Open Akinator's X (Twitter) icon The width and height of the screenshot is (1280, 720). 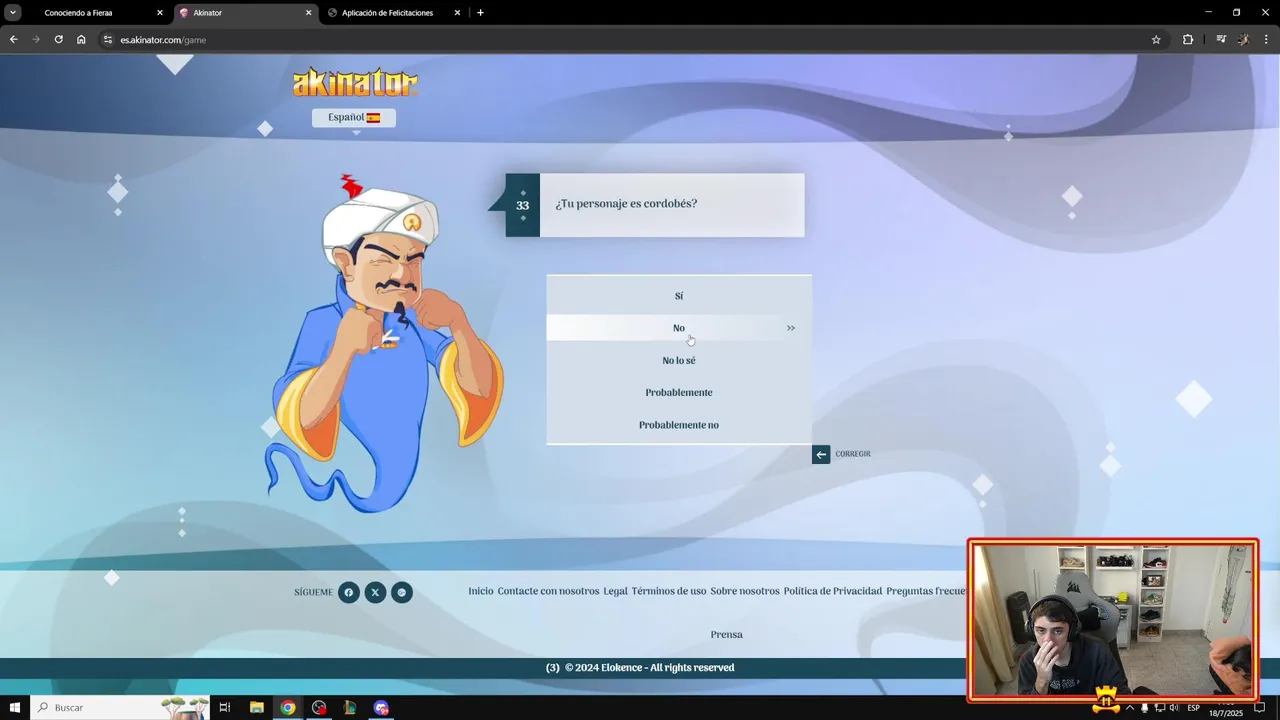(375, 592)
